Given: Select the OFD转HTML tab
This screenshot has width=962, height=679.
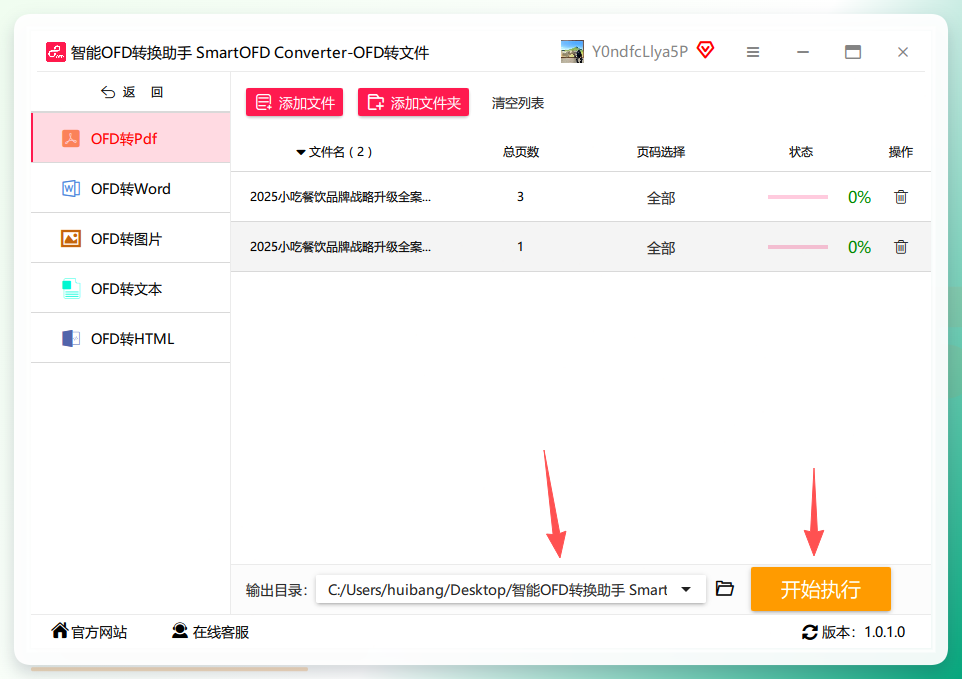Looking at the screenshot, I should [131, 339].
